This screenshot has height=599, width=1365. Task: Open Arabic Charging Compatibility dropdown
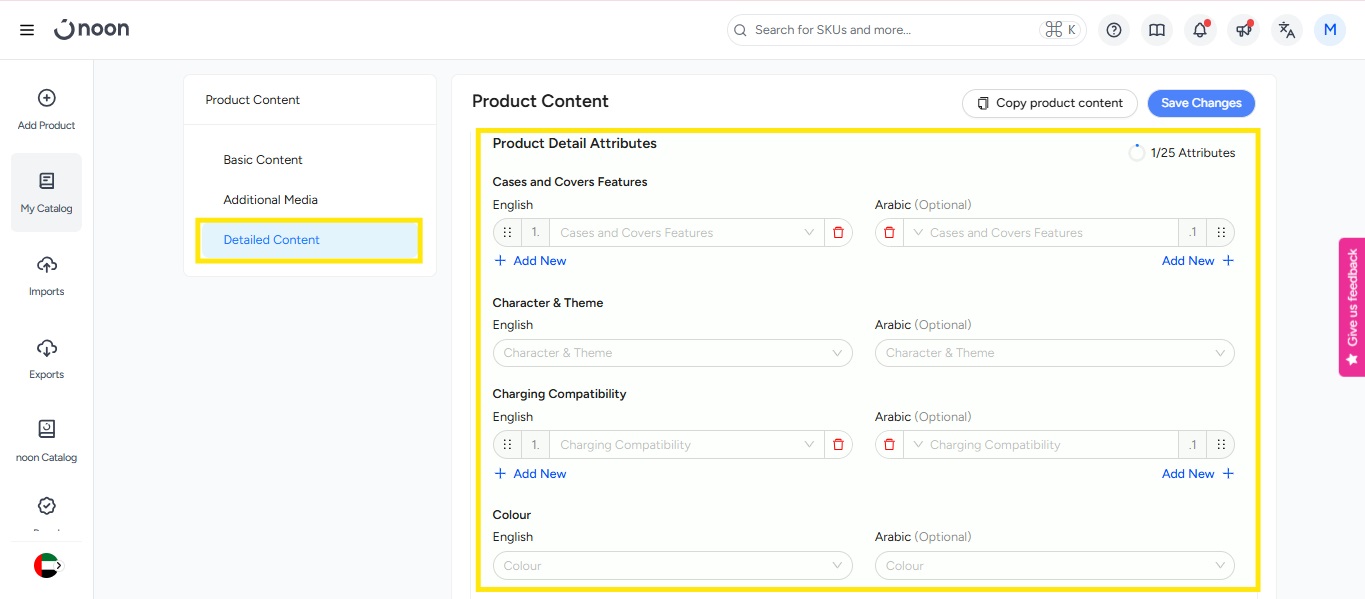(1040, 445)
